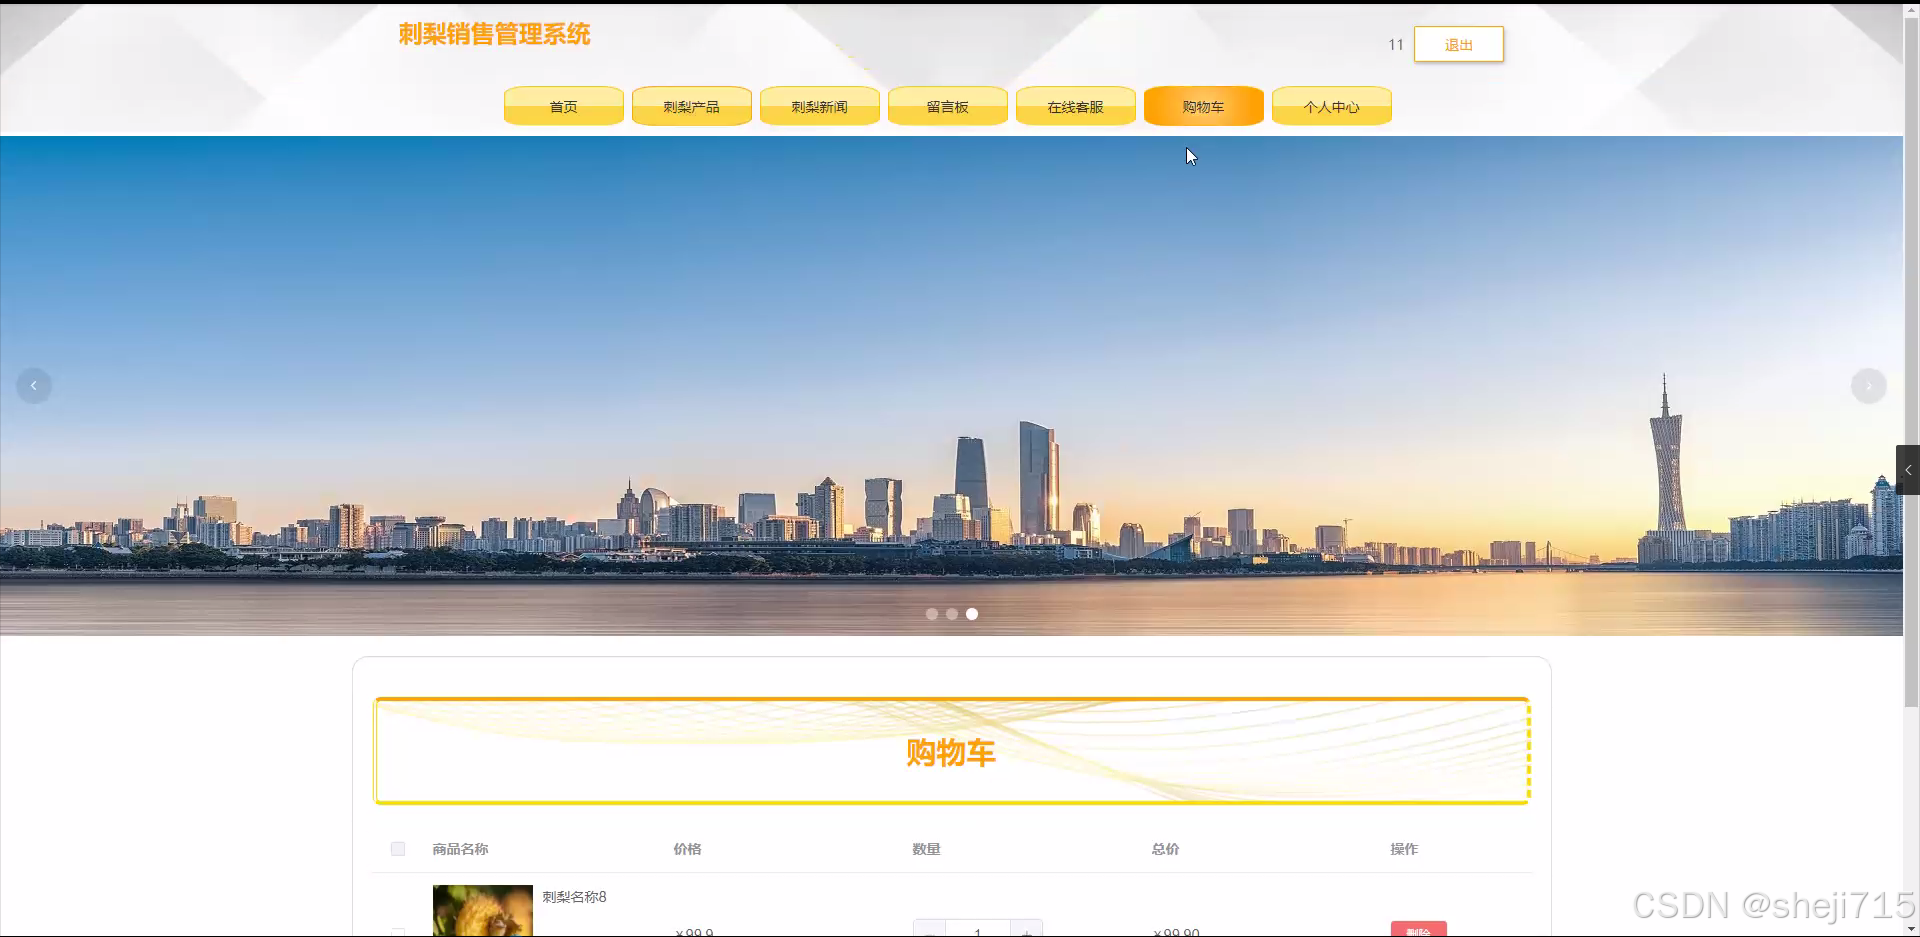Check the checkbox for 刺梨名称8 item row
The height and width of the screenshot is (937, 1920).
coord(398,930)
